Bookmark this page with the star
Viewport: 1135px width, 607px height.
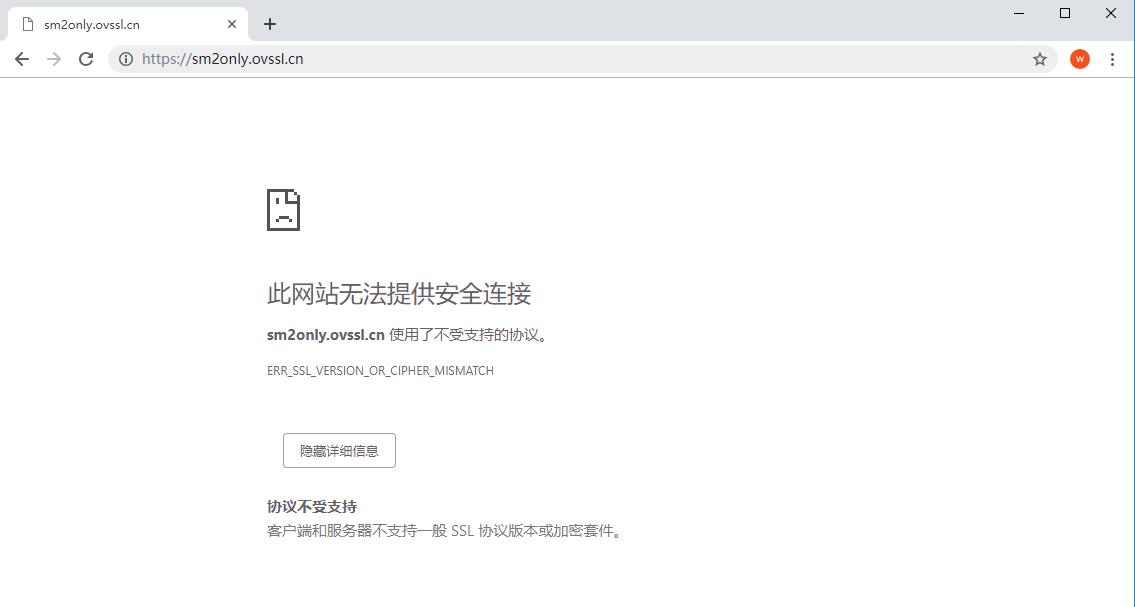(x=1040, y=59)
